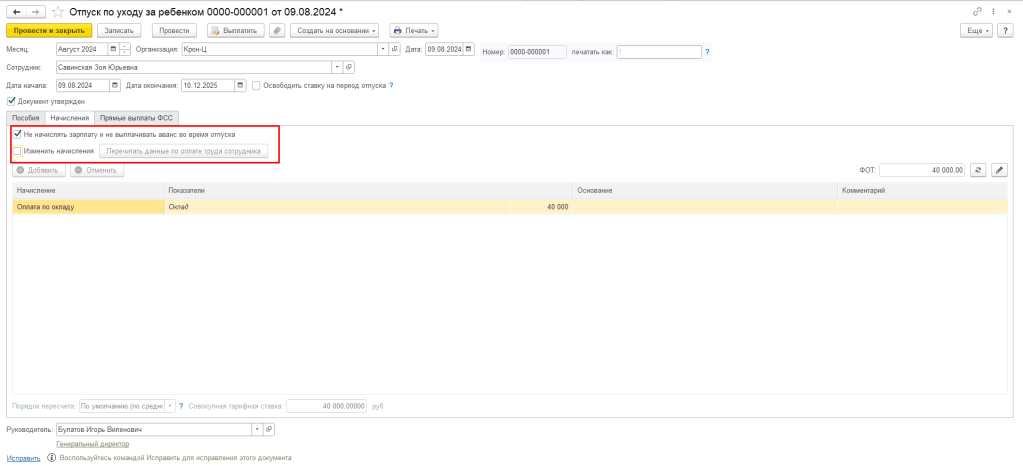Click the Оплата по окладу table row
This screenshot has height=466, width=1023.
[88, 207]
